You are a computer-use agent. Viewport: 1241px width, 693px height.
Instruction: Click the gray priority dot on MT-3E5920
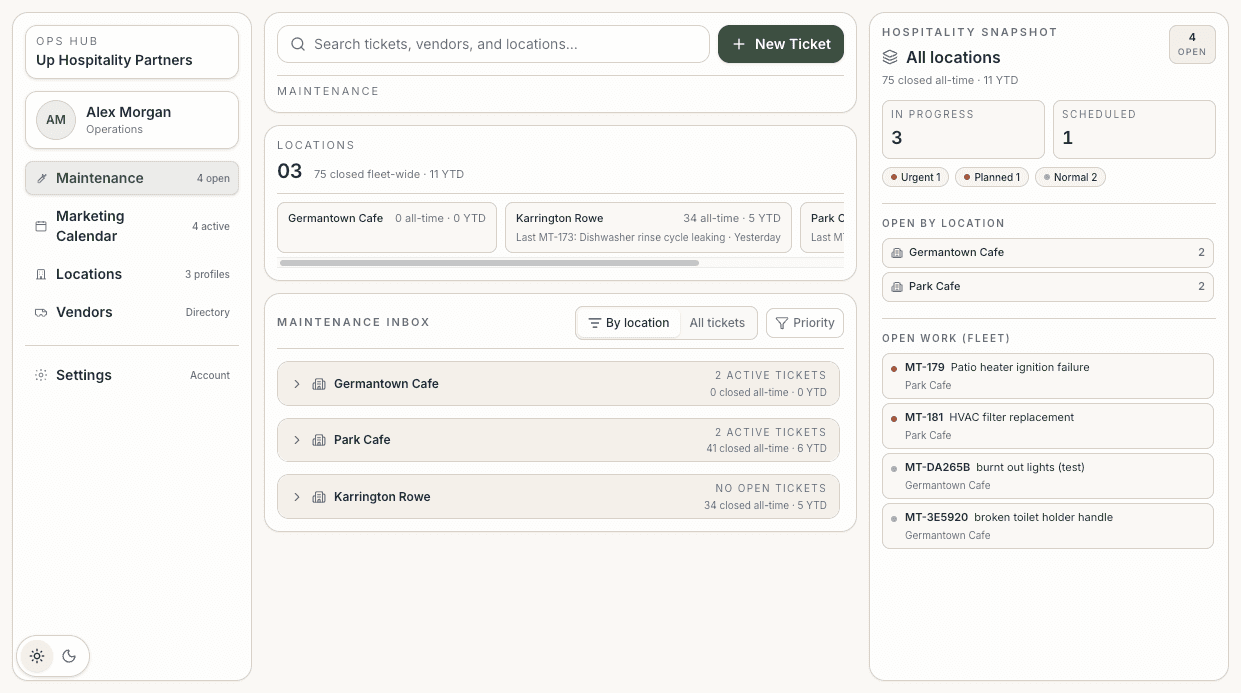pyautogui.click(x=894, y=518)
